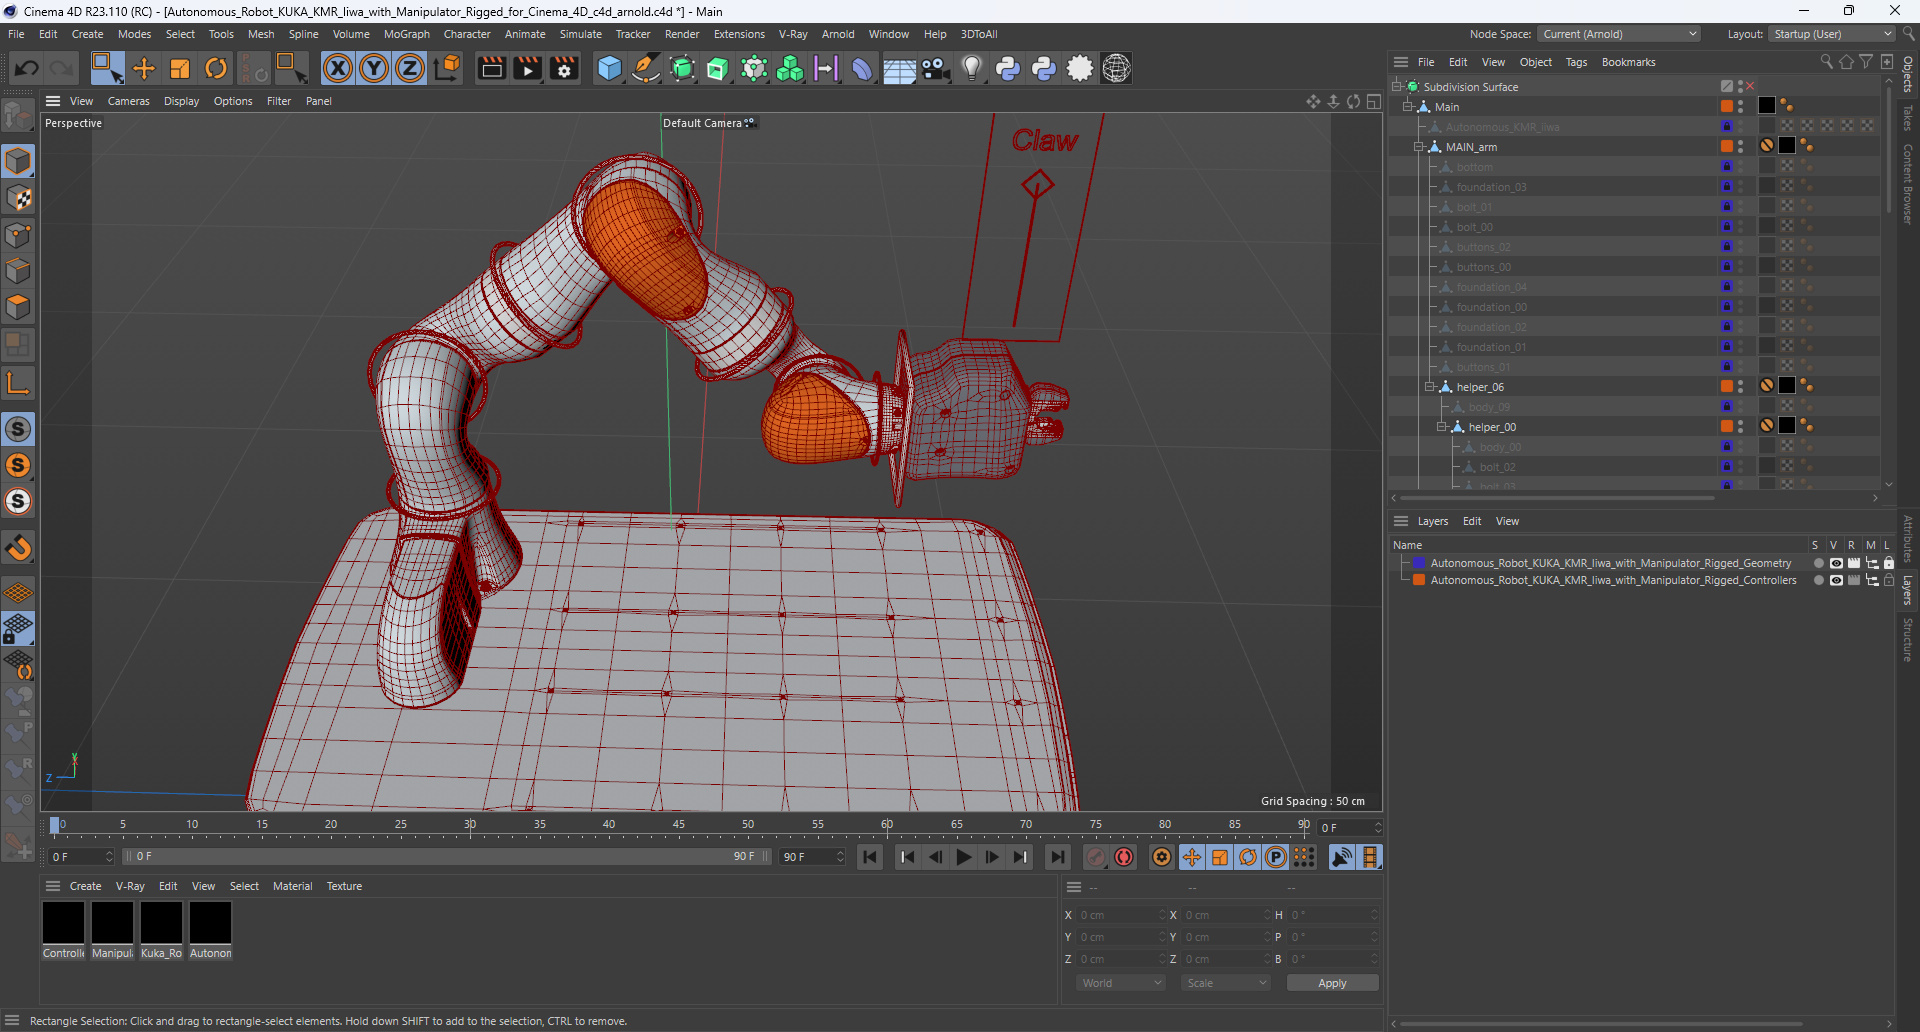Add a Light object

[971, 68]
